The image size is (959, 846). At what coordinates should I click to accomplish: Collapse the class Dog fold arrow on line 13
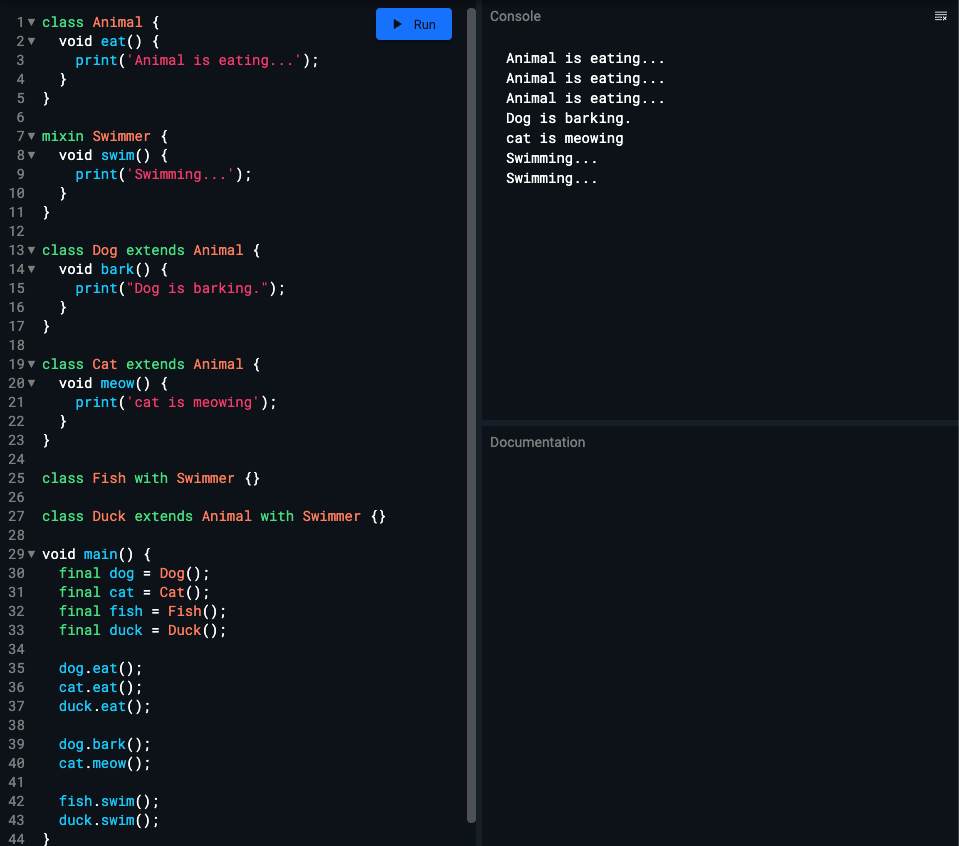(x=31, y=250)
